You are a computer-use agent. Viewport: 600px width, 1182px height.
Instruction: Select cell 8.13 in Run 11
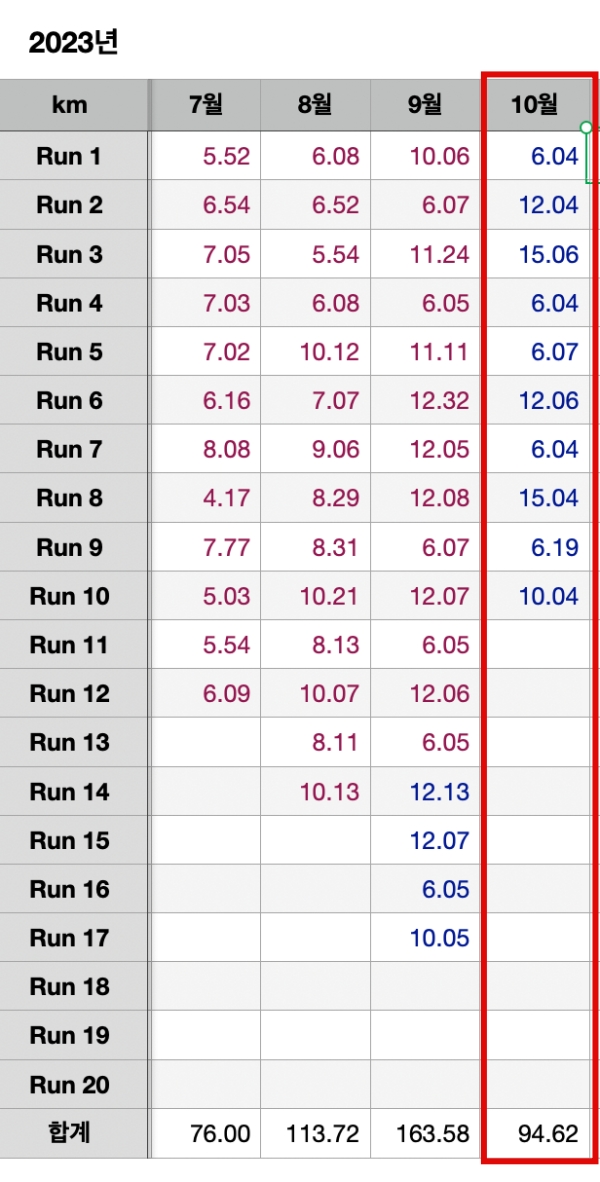coord(315,645)
